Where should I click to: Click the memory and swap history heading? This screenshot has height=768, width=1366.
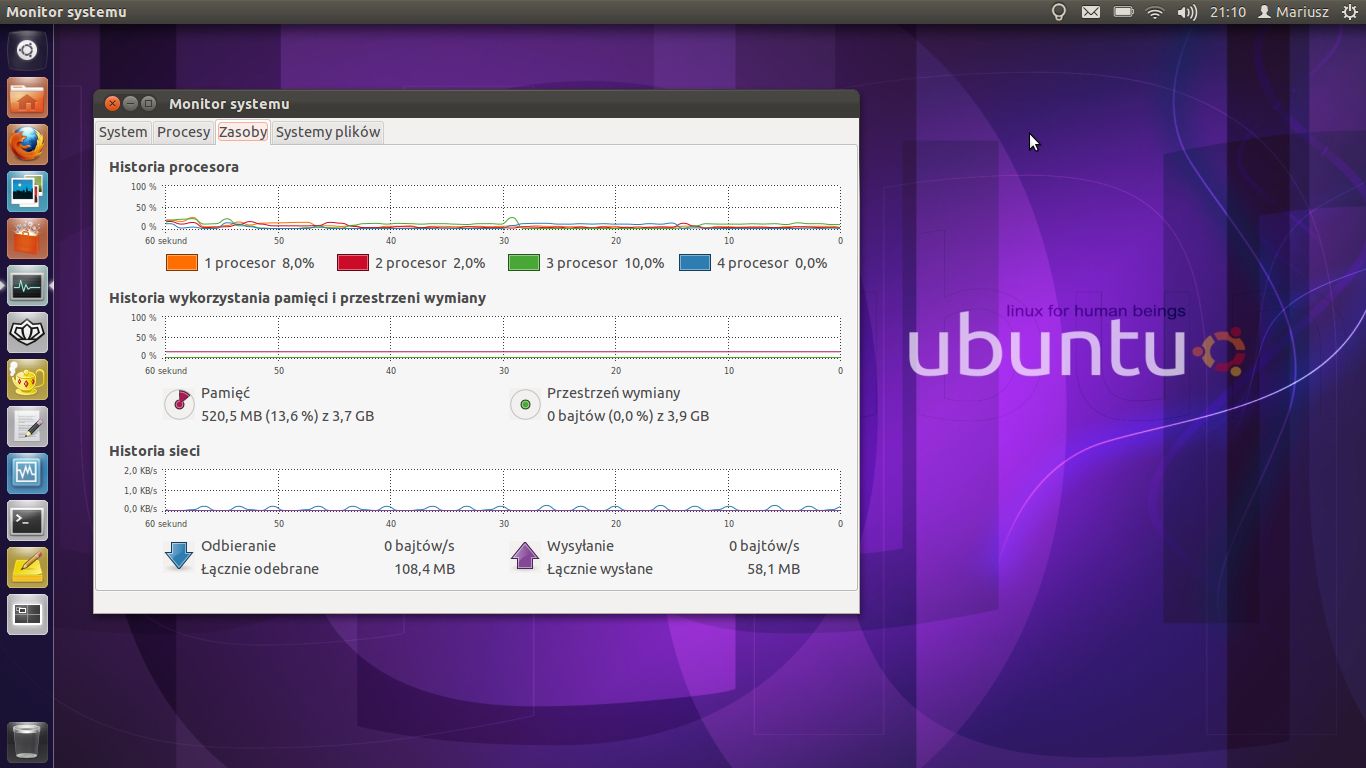pyautogui.click(x=298, y=298)
